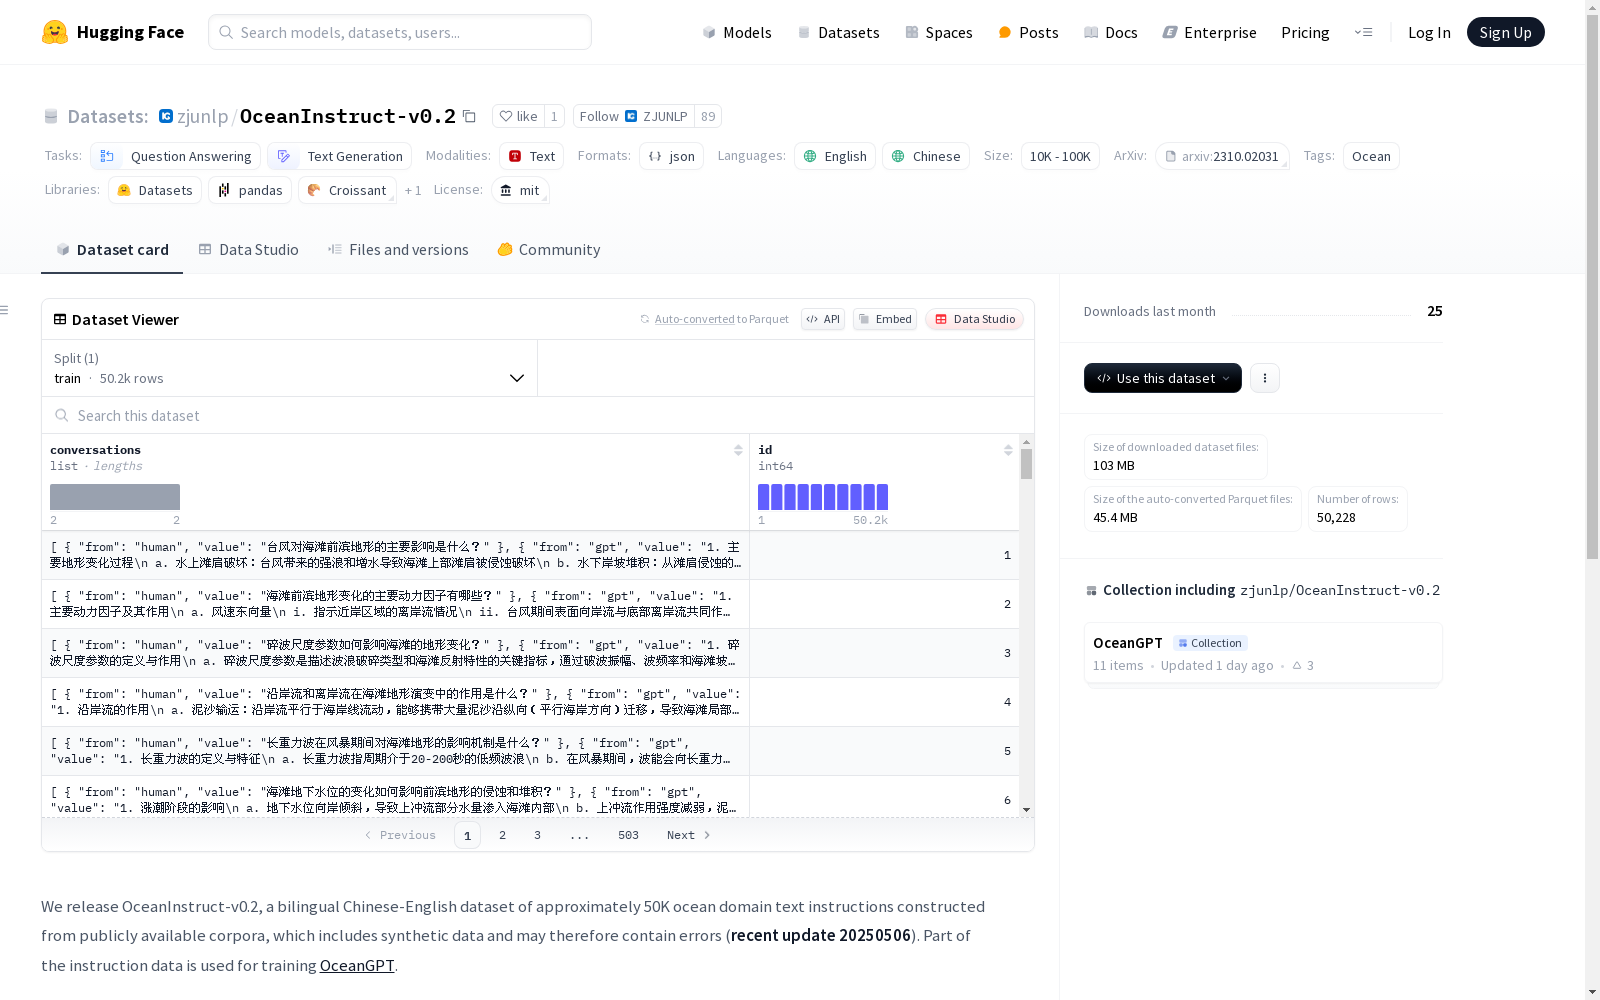Switch to the Dataset card tab
This screenshot has width=1600, height=1000.
[x=112, y=250]
